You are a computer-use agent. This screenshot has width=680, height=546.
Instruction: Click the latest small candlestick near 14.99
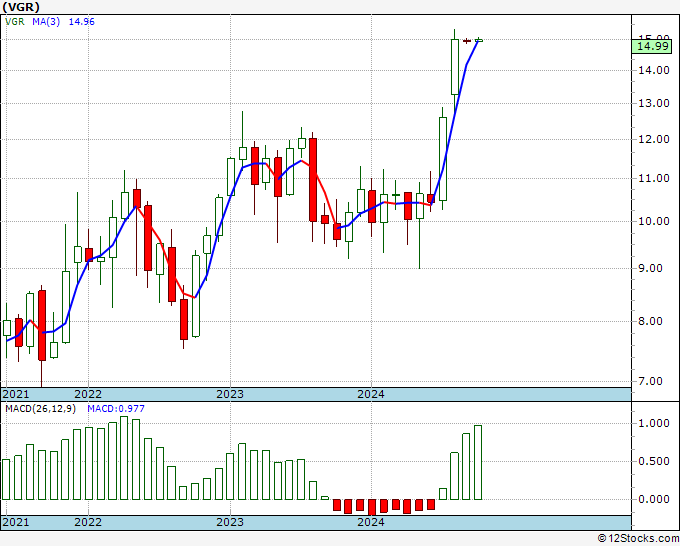pos(479,40)
